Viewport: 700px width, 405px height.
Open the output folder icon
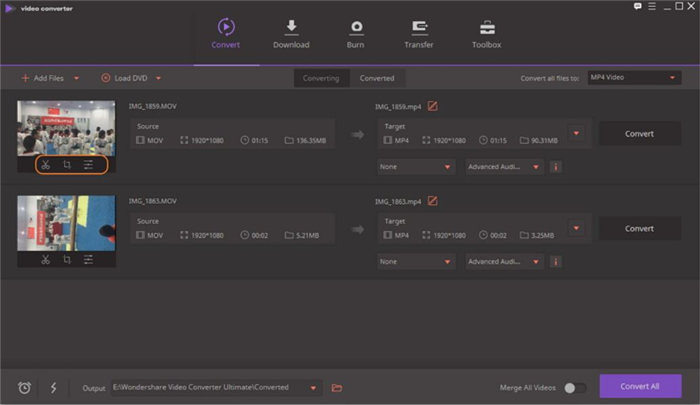pyautogui.click(x=336, y=388)
